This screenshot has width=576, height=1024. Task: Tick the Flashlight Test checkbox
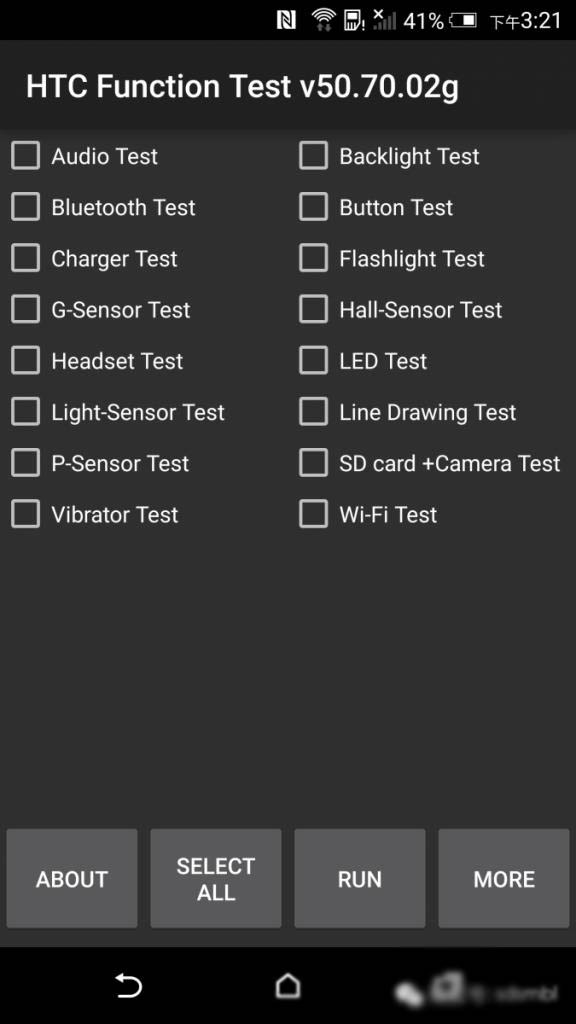point(313,258)
